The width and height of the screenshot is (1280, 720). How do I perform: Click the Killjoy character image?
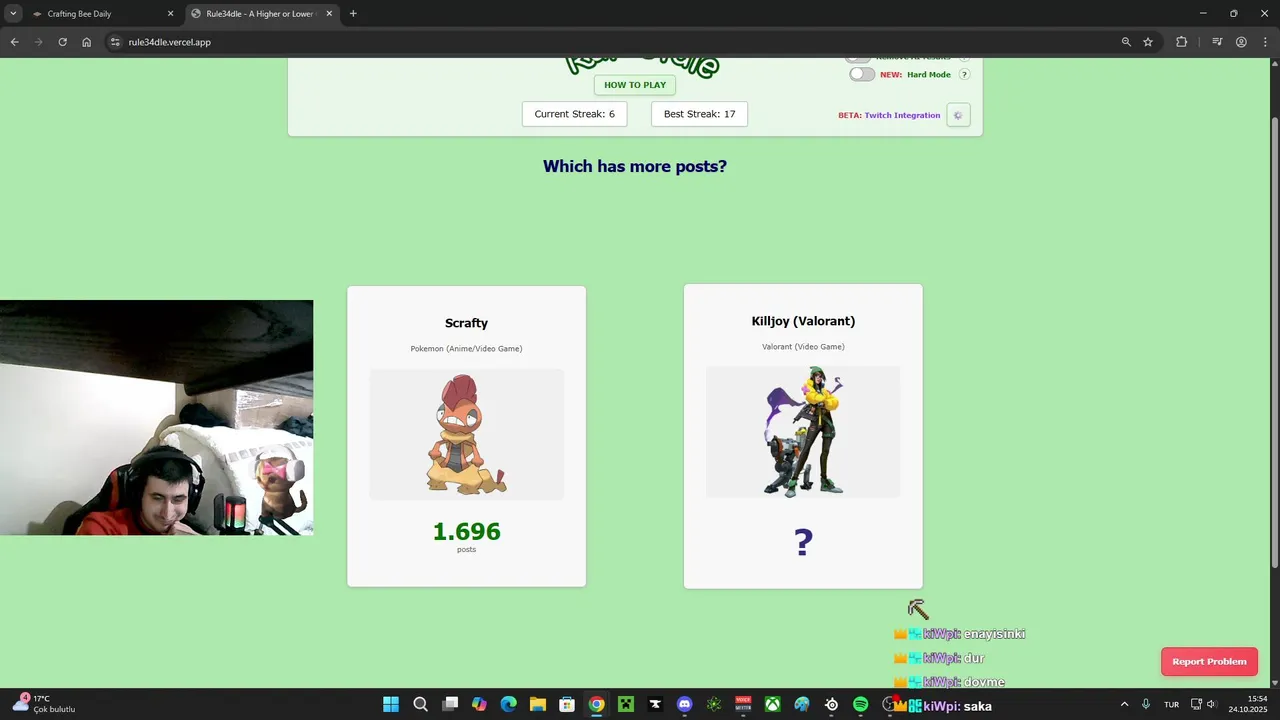point(803,432)
